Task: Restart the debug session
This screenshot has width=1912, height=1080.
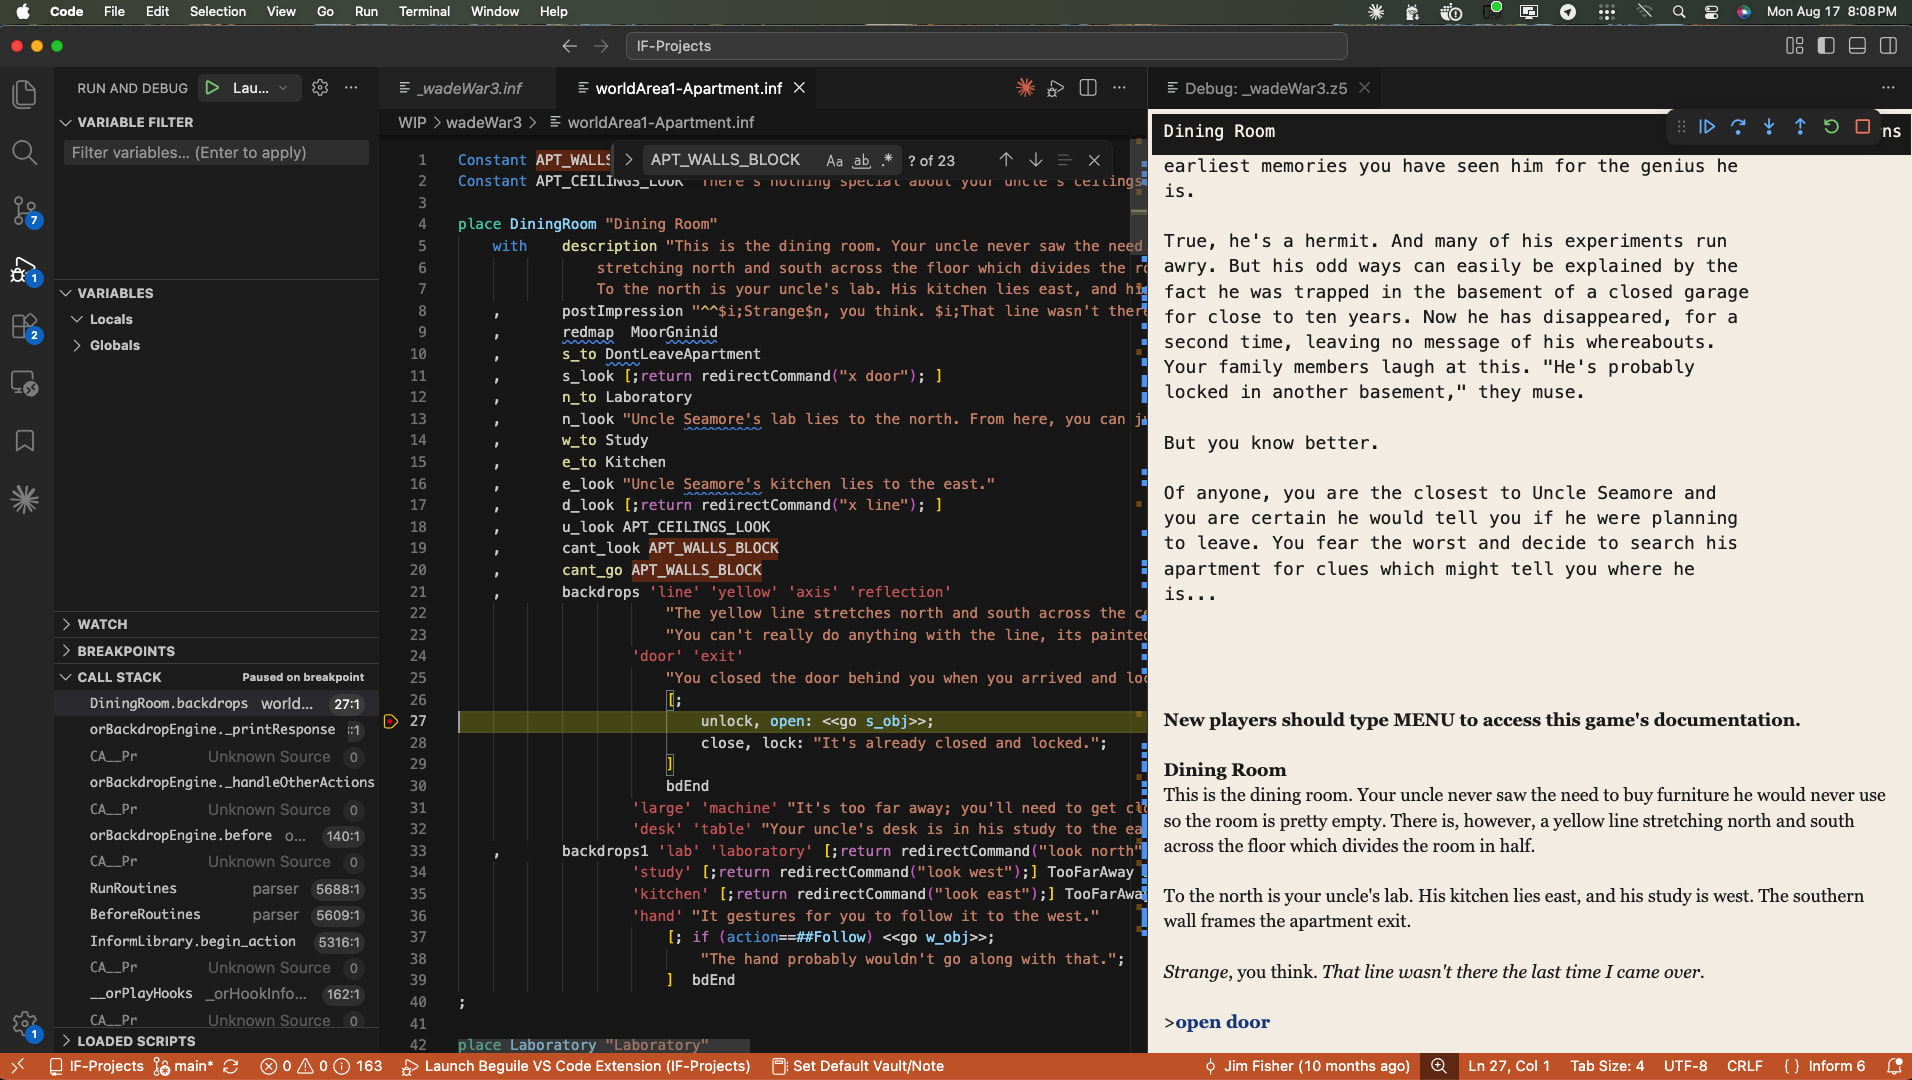Action: click(x=1831, y=127)
